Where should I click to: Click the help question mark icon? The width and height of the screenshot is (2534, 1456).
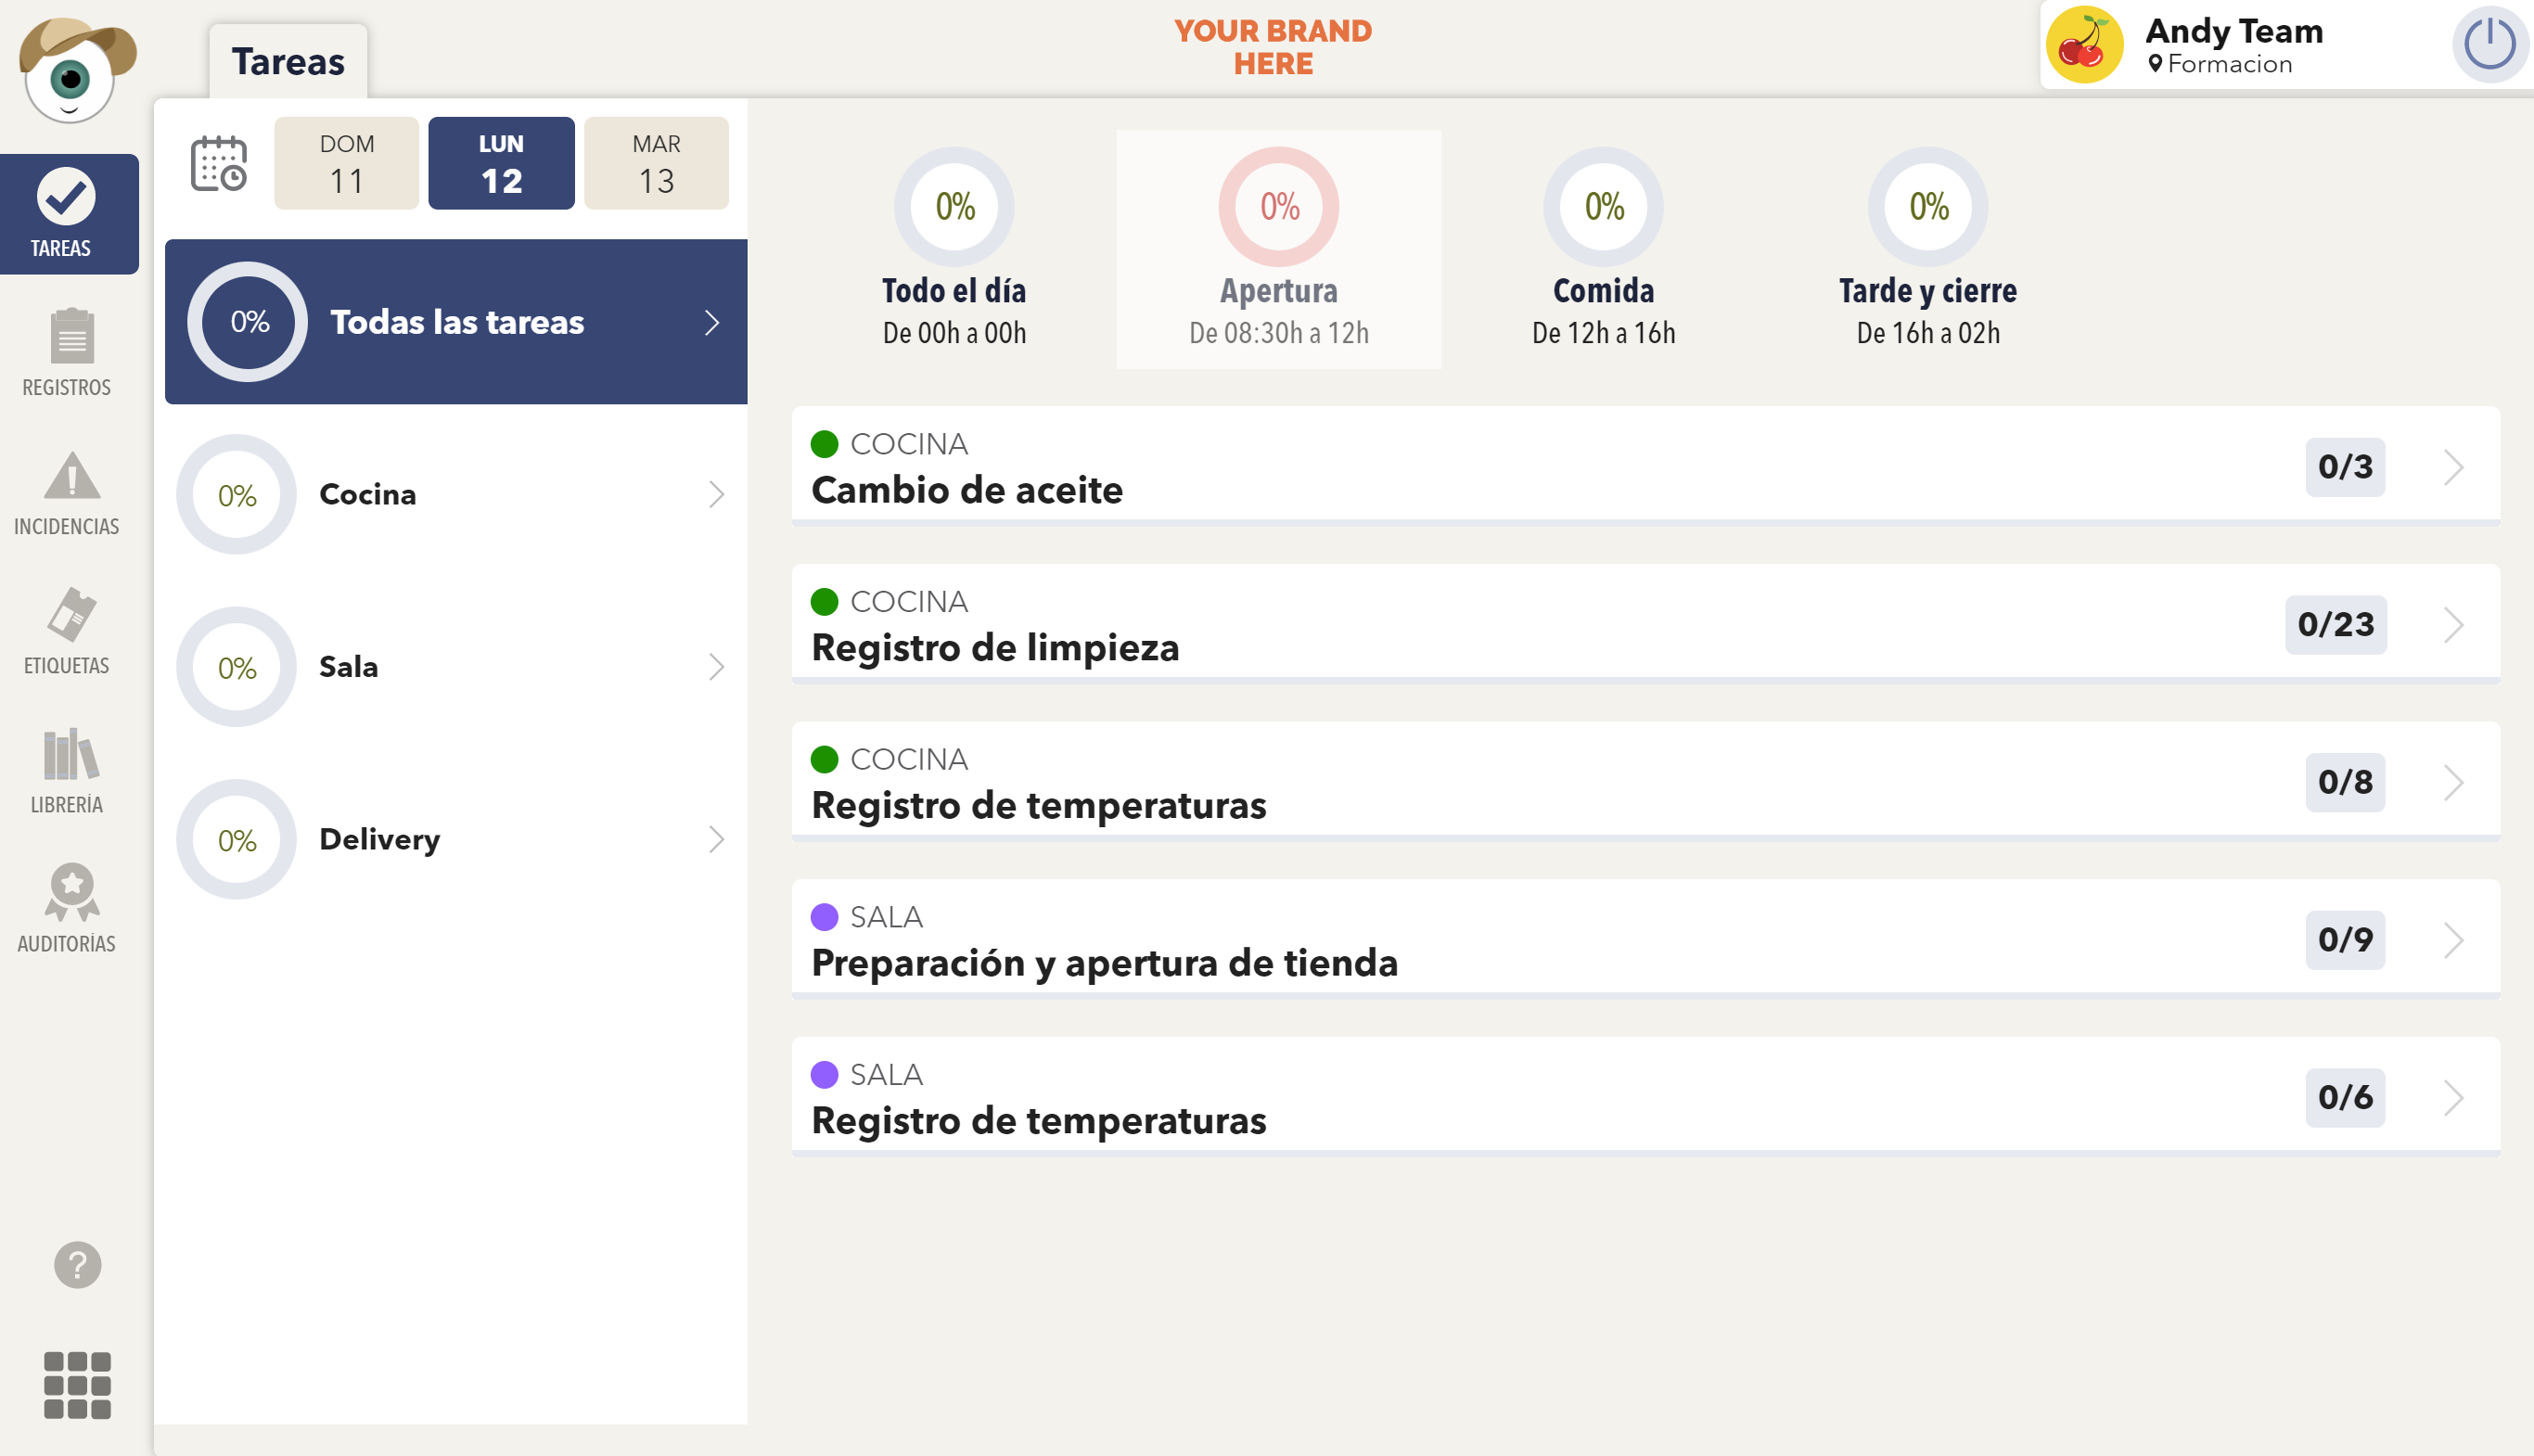point(77,1265)
